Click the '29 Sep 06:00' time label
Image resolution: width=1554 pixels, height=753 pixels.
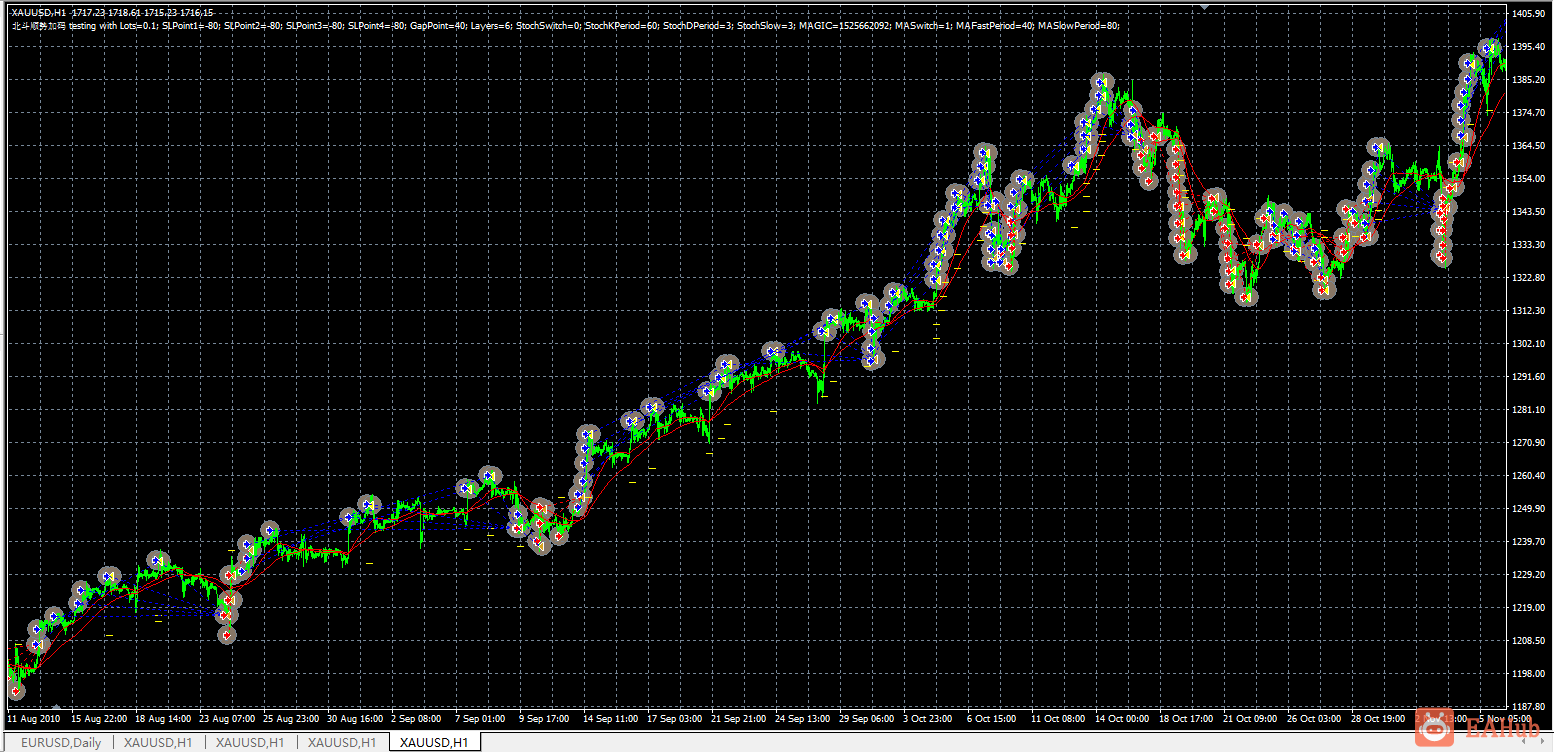click(867, 718)
